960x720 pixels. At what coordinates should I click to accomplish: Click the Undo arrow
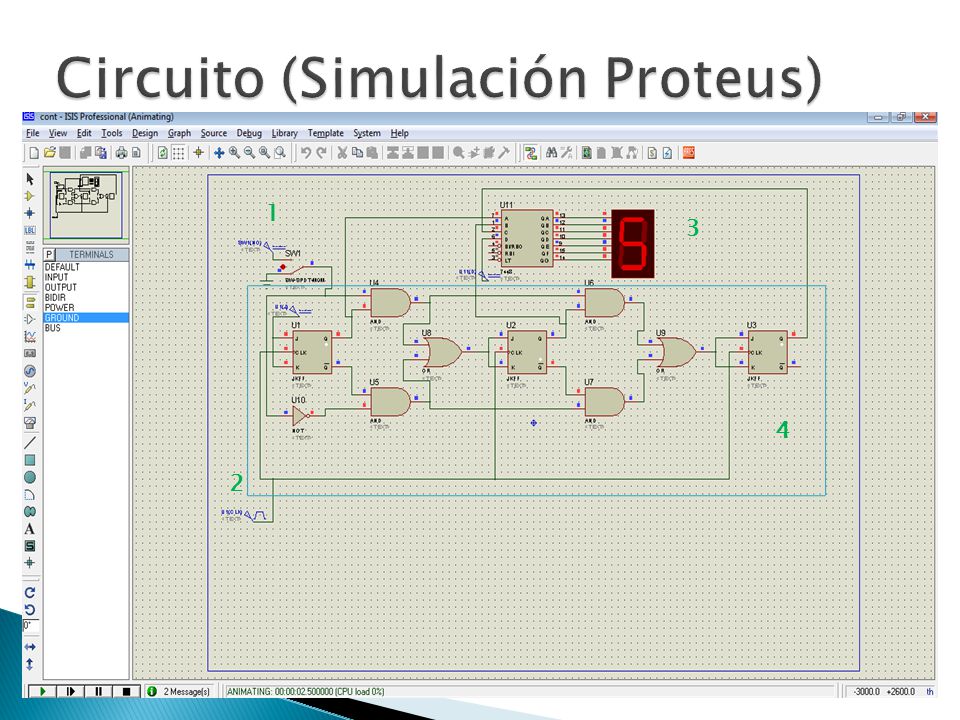pyautogui.click(x=306, y=152)
